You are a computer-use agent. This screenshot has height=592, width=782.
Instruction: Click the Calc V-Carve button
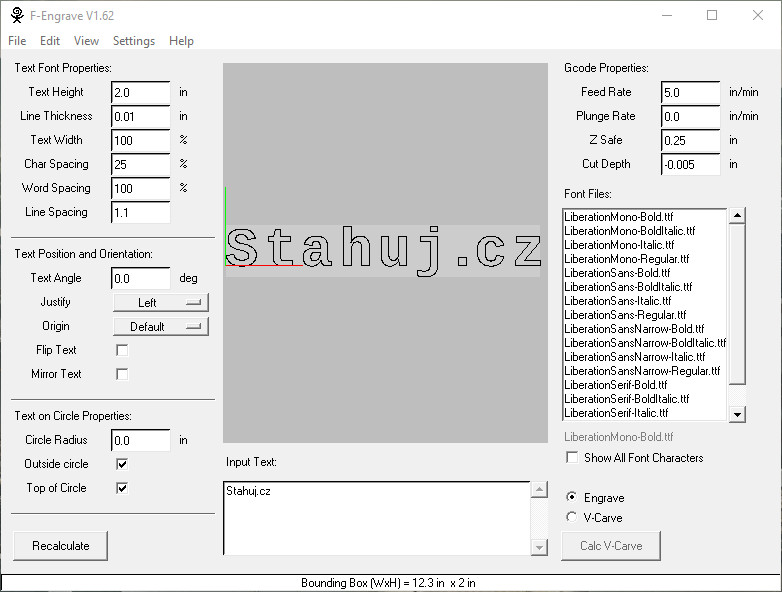[x=611, y=546]
